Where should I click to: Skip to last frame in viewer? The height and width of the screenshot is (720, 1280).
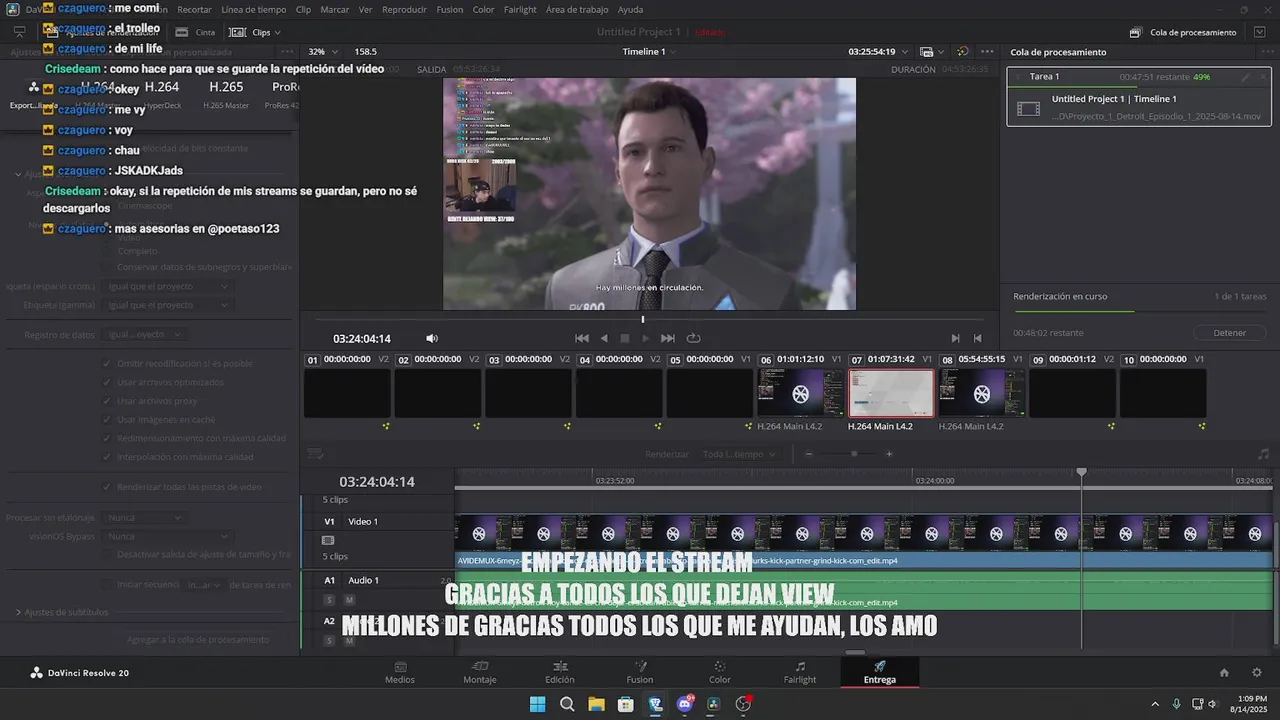pos(668,338)
